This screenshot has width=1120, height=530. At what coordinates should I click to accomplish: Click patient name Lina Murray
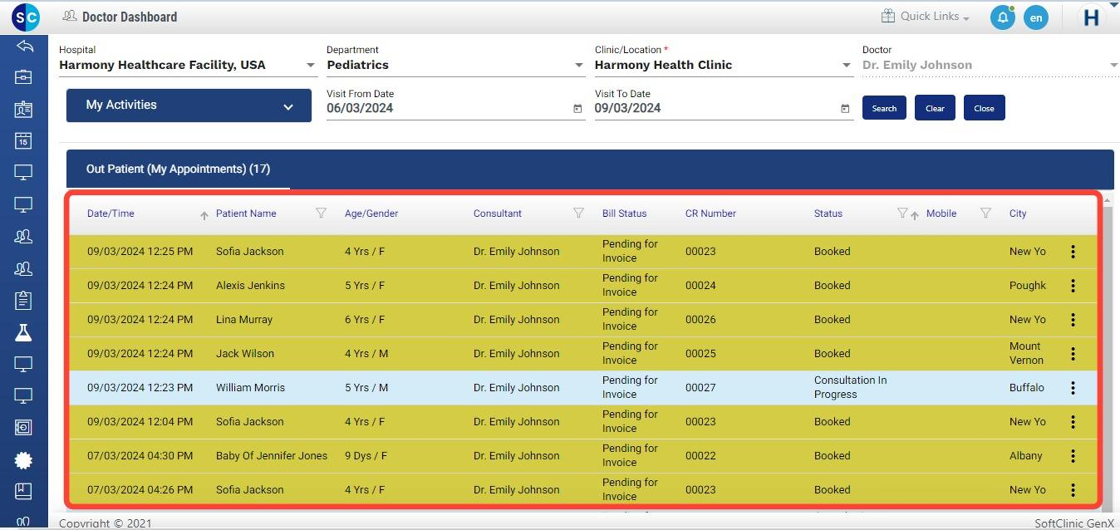point(244,319)
